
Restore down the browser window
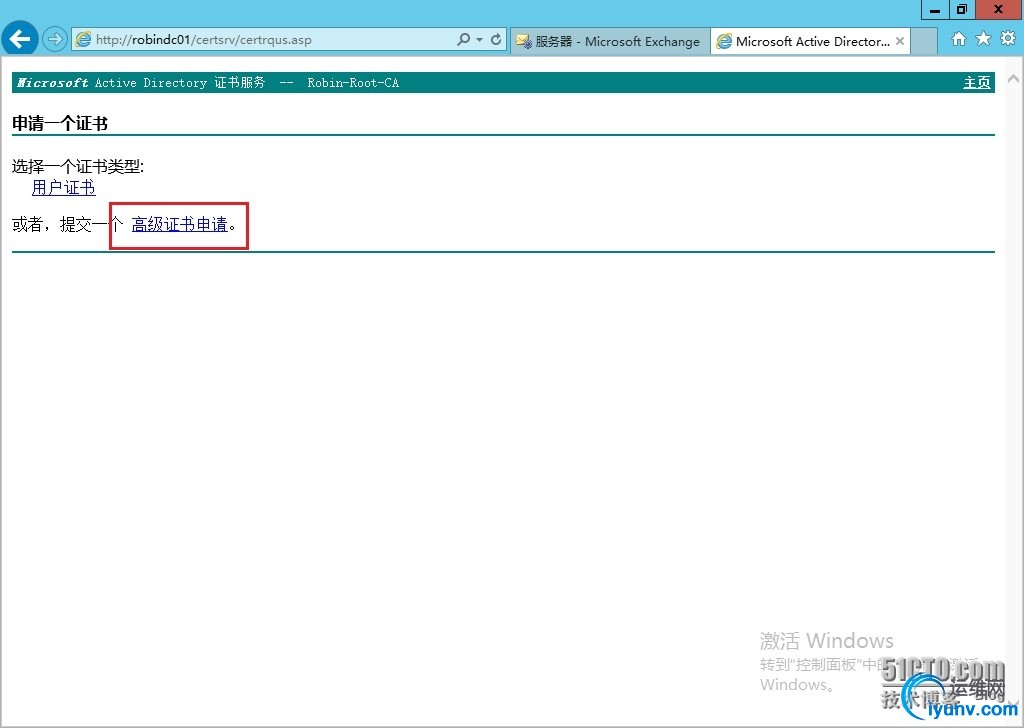tap(962, 9)
